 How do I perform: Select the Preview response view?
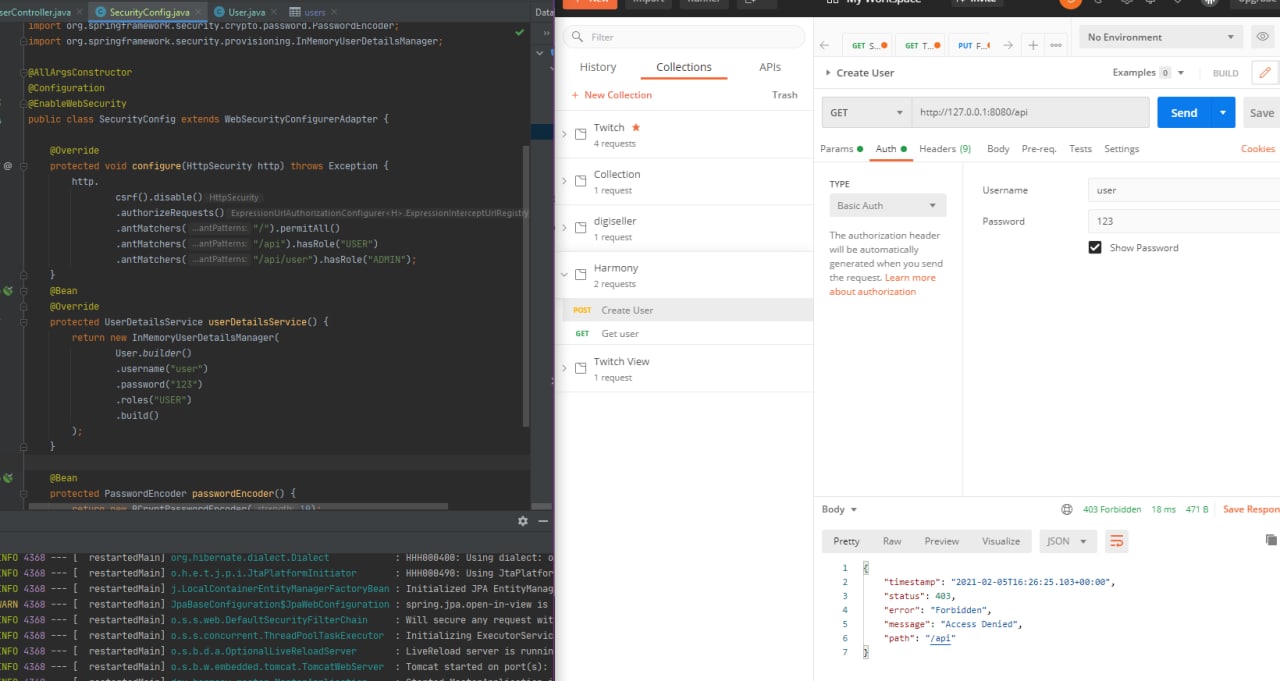pyautogui.click(x=941, y=541)
